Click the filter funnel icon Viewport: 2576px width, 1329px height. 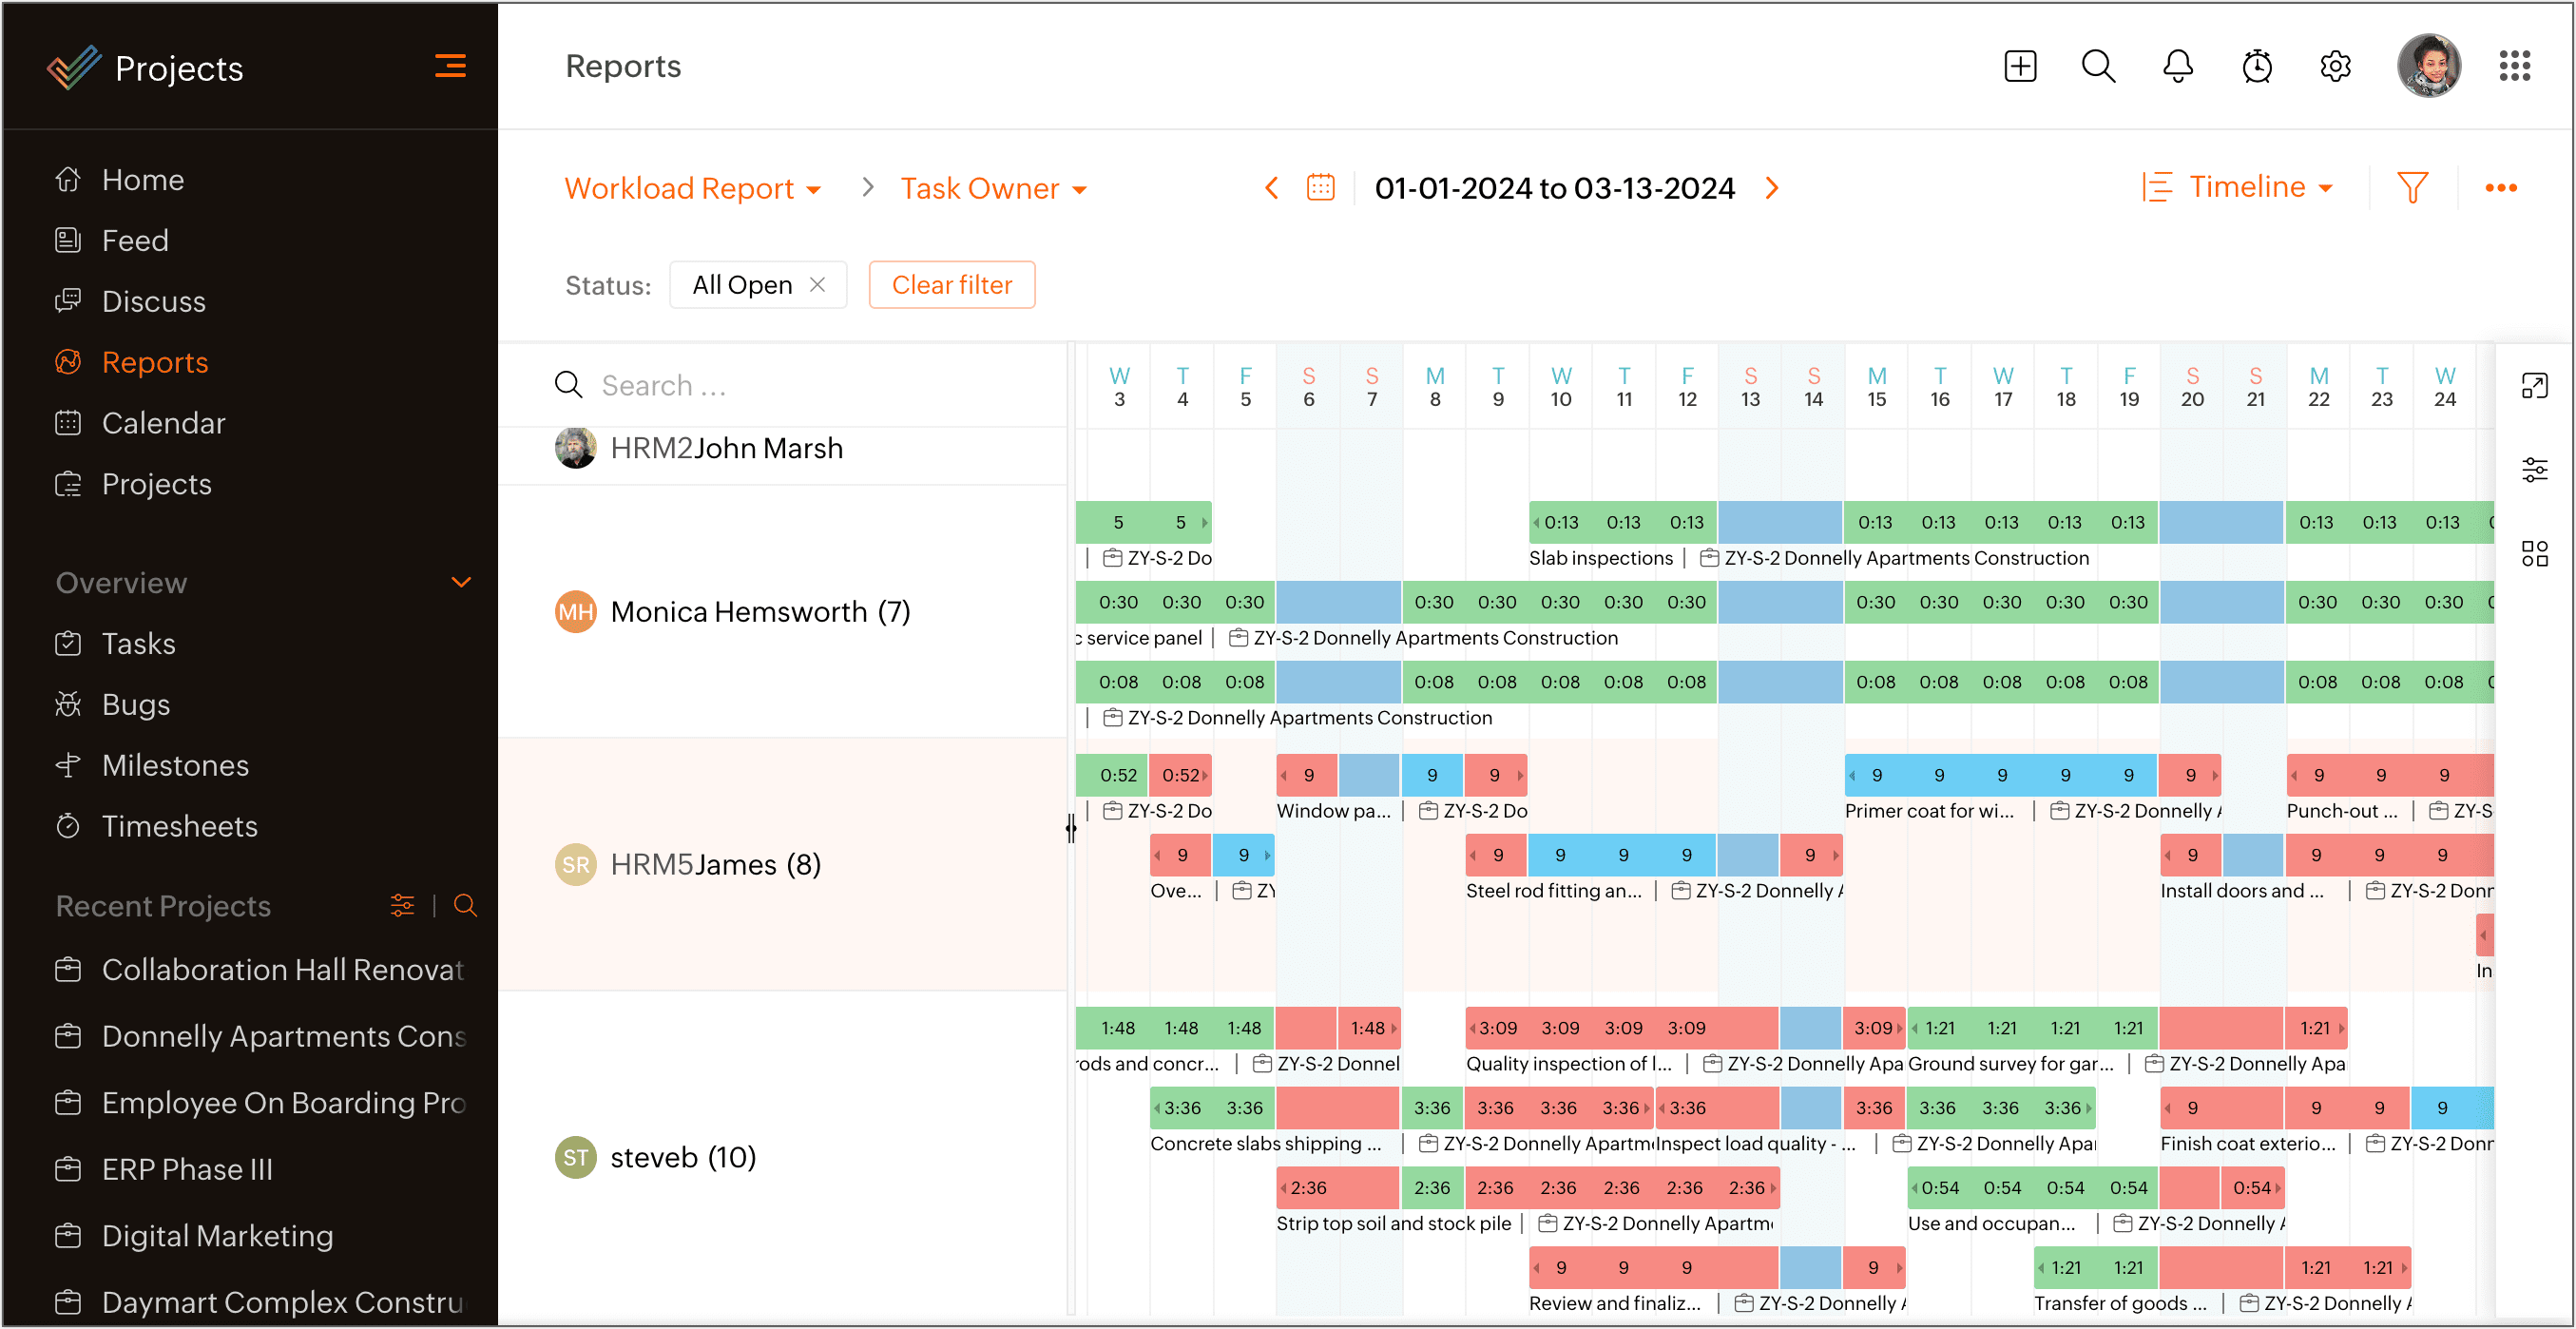coord(2412,187)
